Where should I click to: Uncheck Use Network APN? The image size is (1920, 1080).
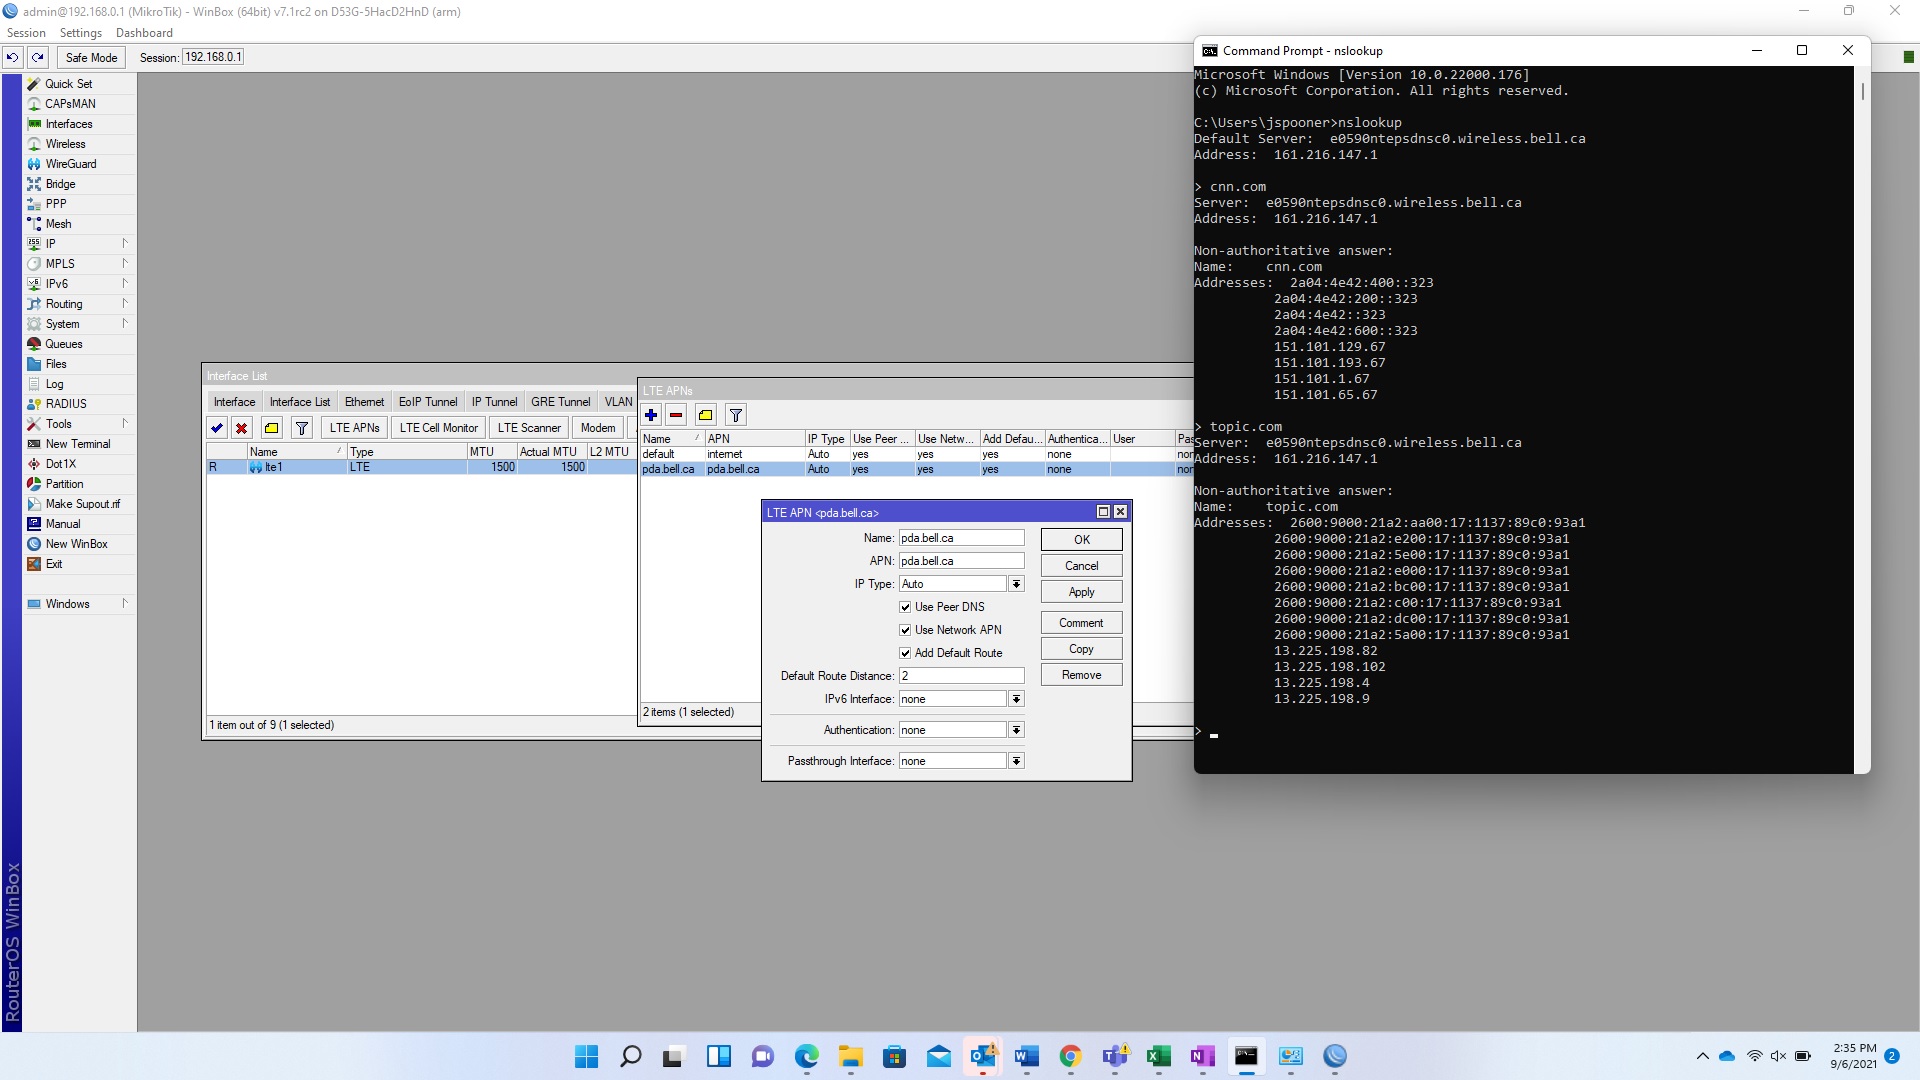click(x=905, y=630)
